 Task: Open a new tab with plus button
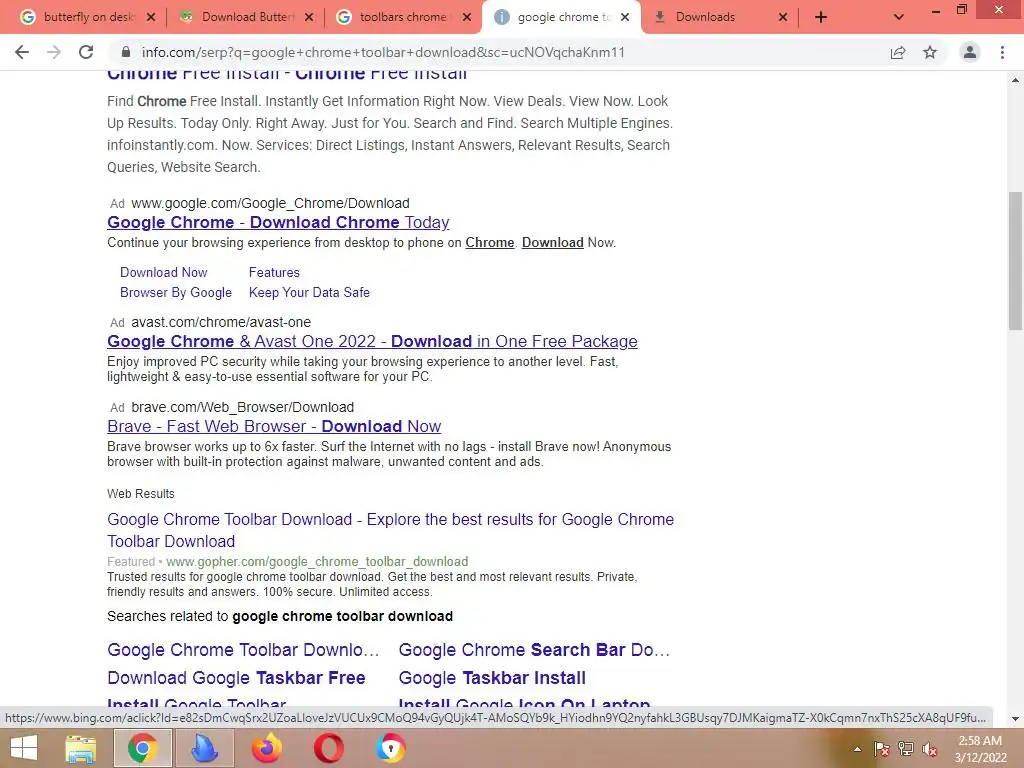pos(821,17)
